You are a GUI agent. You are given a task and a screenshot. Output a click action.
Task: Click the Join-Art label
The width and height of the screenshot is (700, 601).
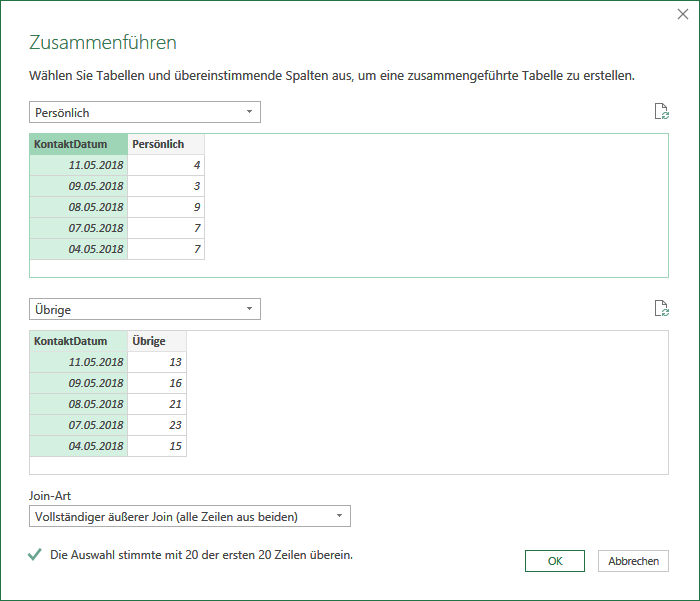[x=50, y=496]
